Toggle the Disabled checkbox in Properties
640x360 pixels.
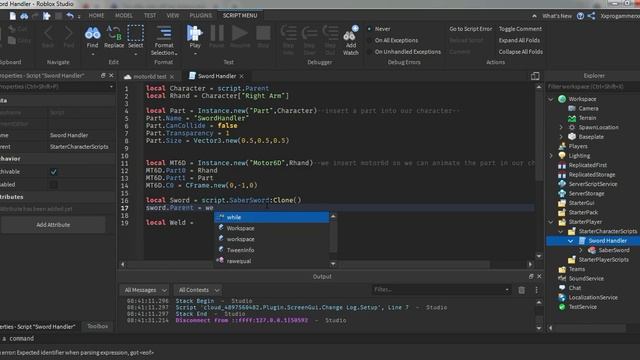tap(53, 184)
